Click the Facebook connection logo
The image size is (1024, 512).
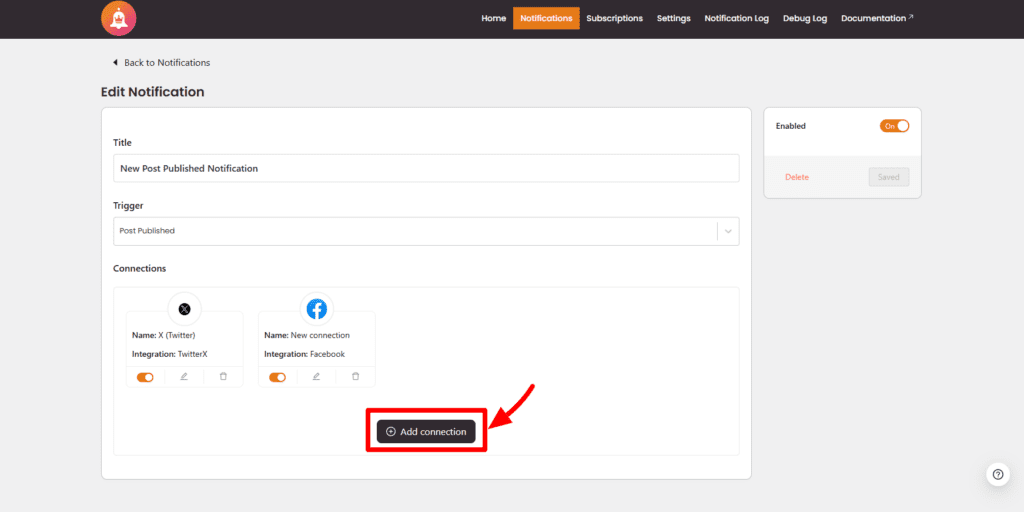point(317,309)
